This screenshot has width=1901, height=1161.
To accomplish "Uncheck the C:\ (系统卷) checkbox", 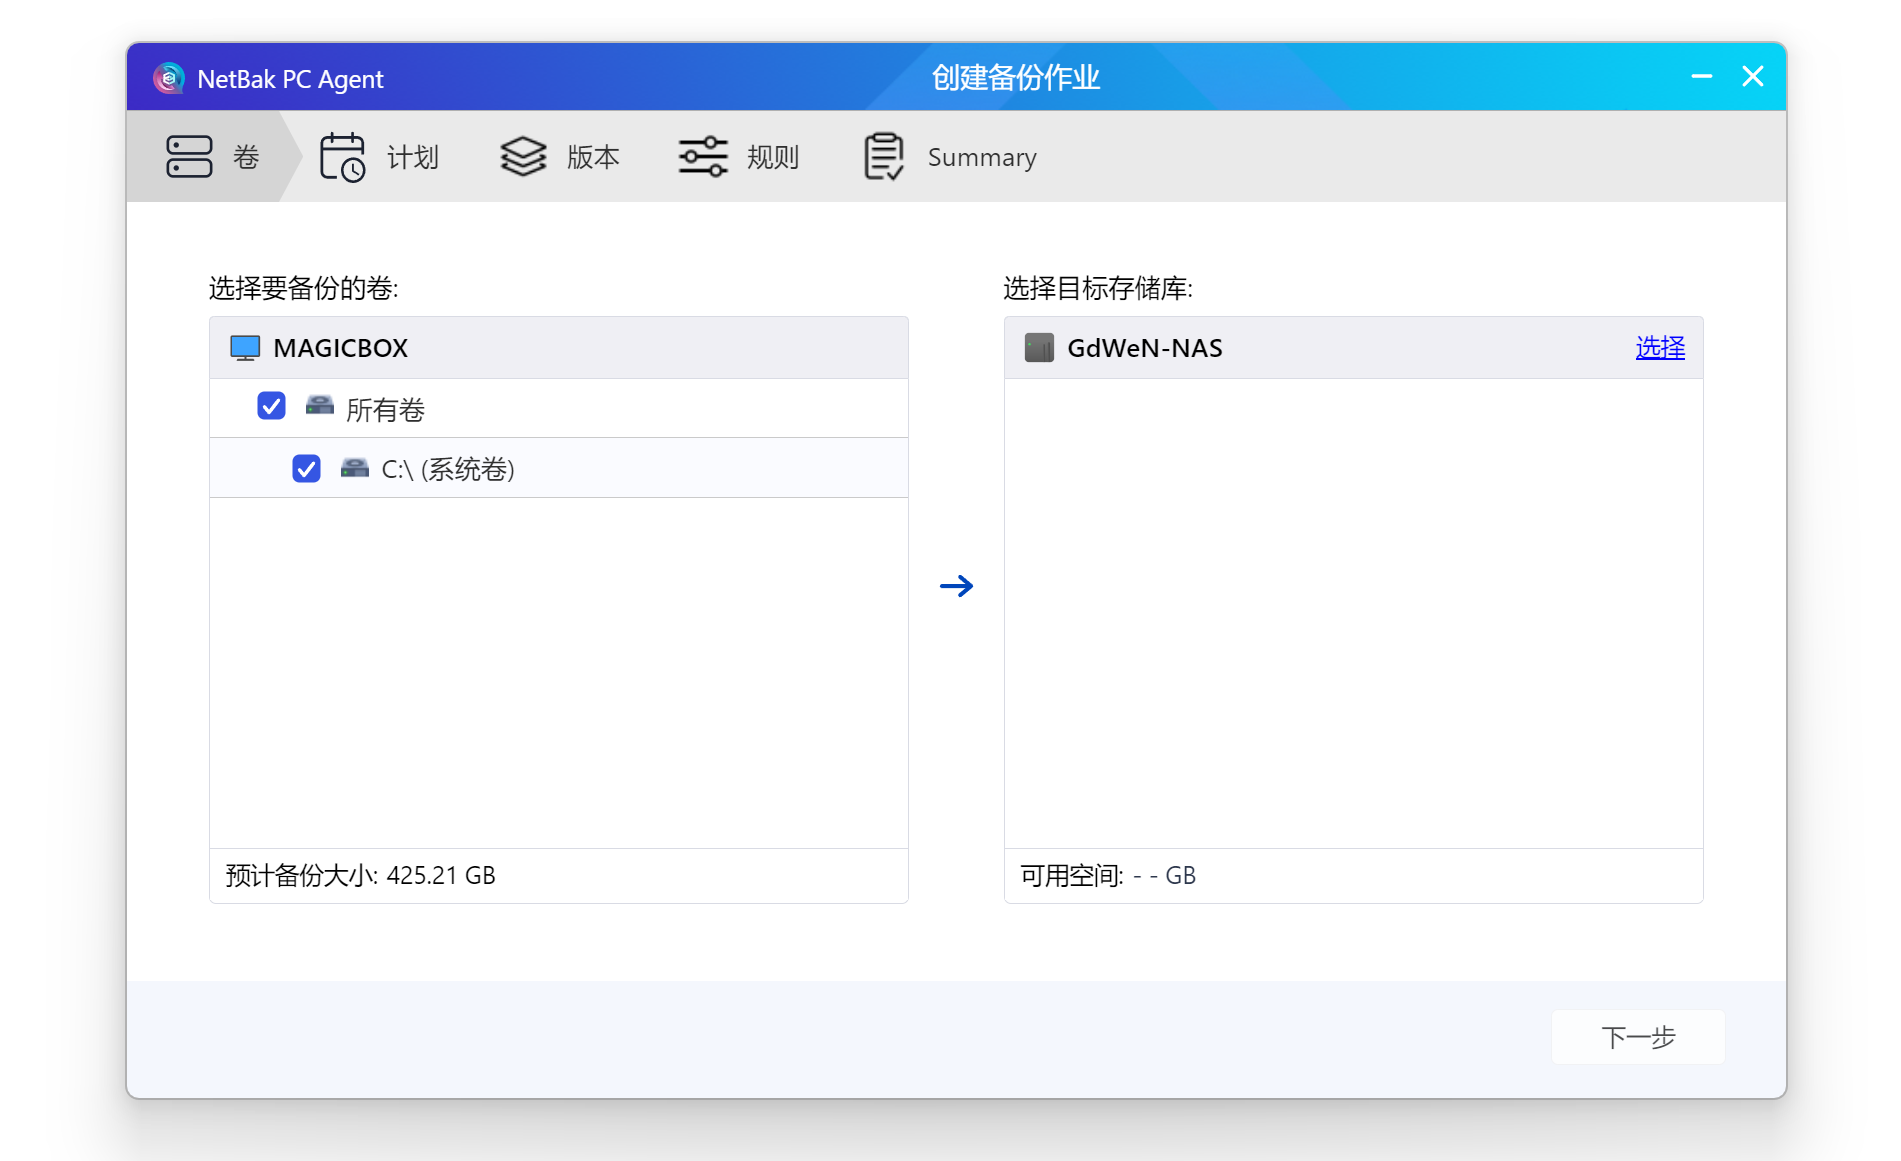I will [x=306, y=468].
